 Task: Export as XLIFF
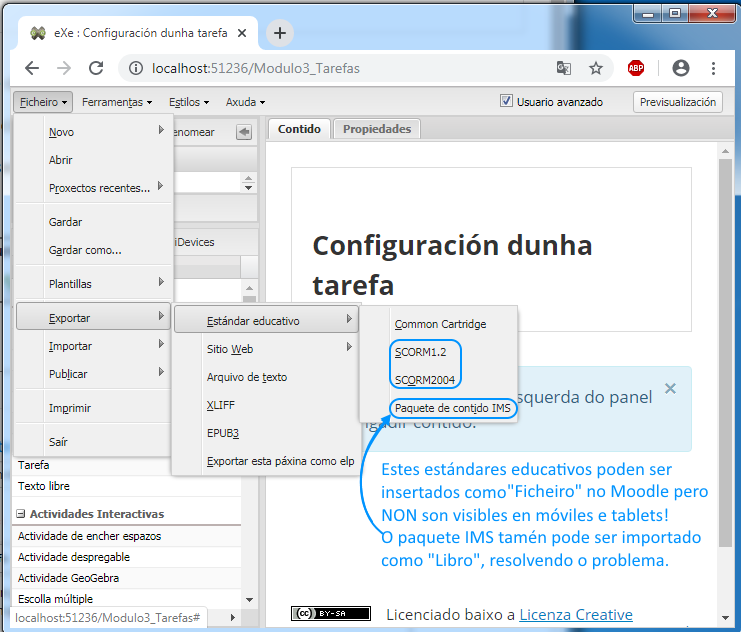coord(266,405)
